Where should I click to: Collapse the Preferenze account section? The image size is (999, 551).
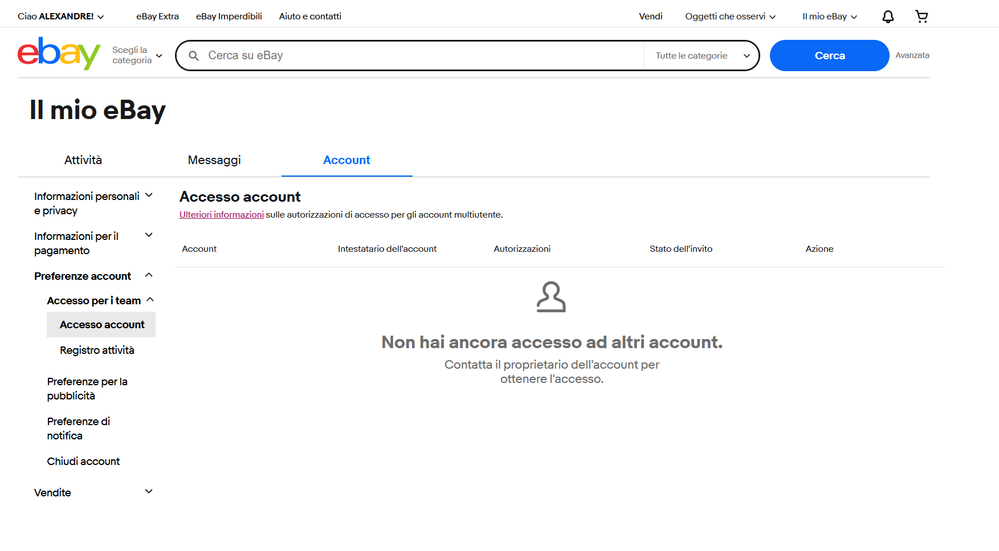[93, 276]
